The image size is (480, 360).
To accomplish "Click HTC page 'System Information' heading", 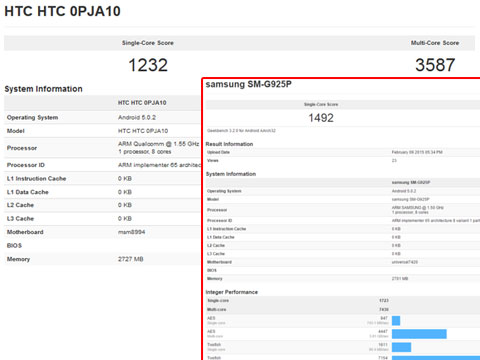I will coord(43,89).
